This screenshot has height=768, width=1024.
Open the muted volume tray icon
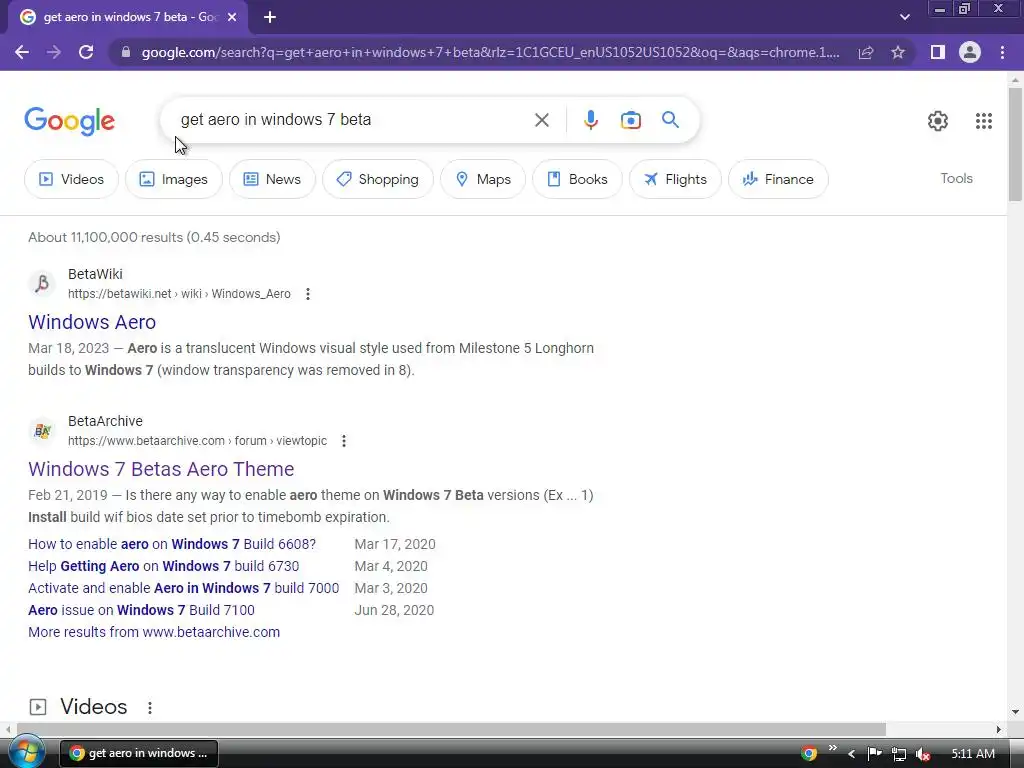(923, 754)
